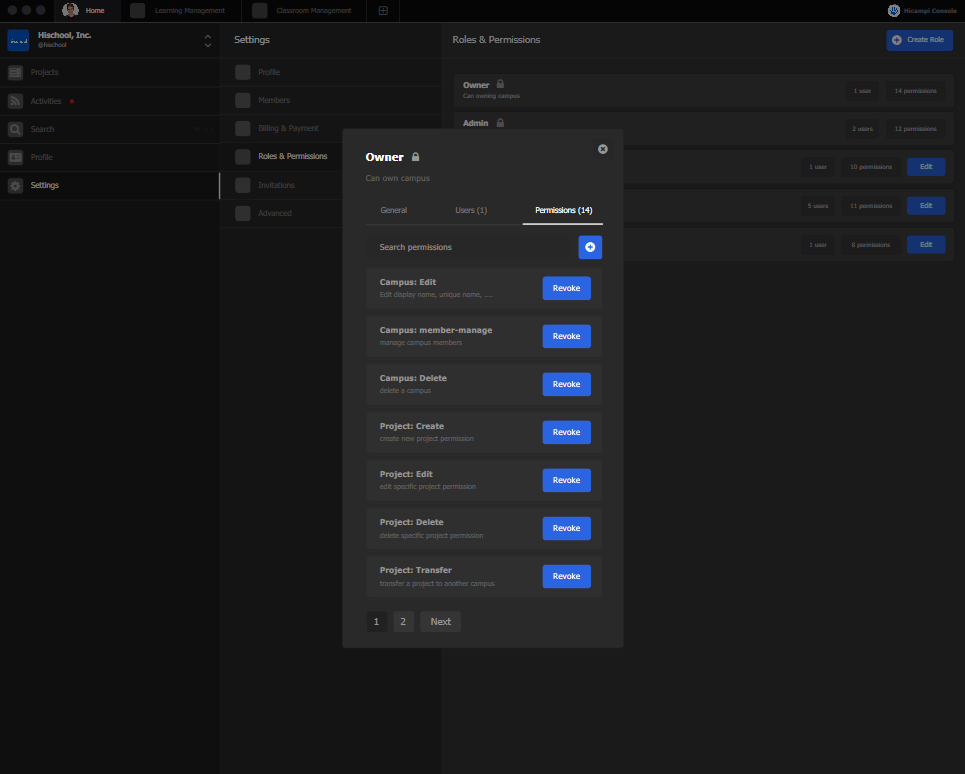Revoke the Campus: Delete permission
The width and height of the screenshot is (965, 774).
(566, 384)
